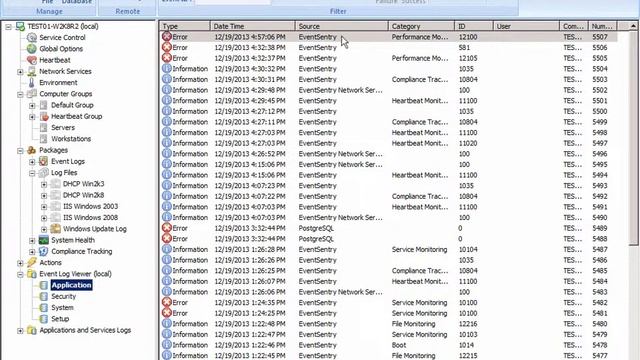Select the IIS Windows 2003 log file
This screenshot has height=360, width=640.
pos(90,207)
